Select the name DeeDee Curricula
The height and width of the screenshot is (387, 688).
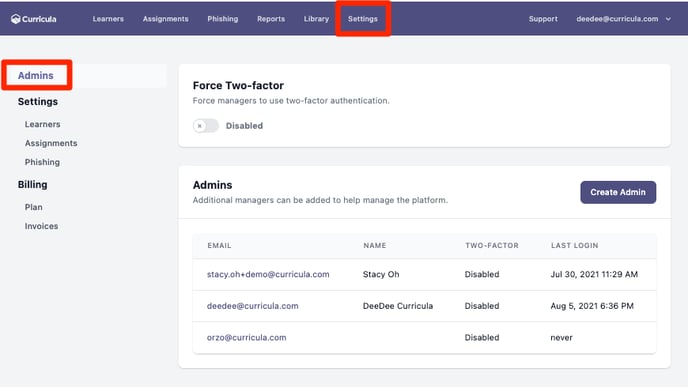point(398,306)
